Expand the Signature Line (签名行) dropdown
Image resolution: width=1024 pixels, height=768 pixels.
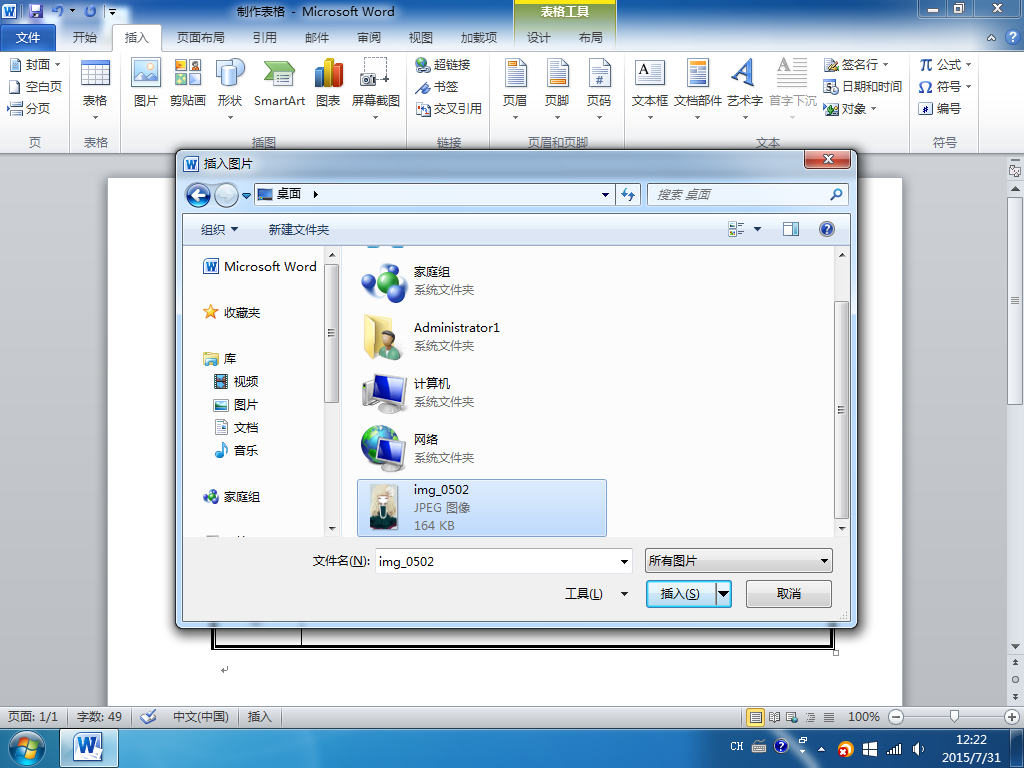click(886, 65)
